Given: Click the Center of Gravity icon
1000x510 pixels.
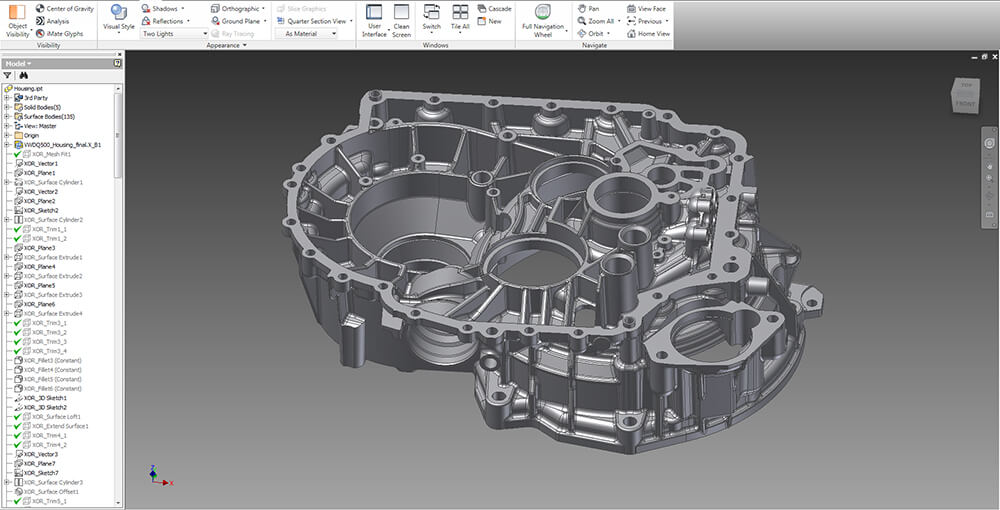Looking at the screenshot, I should click(x=39, y=8).
